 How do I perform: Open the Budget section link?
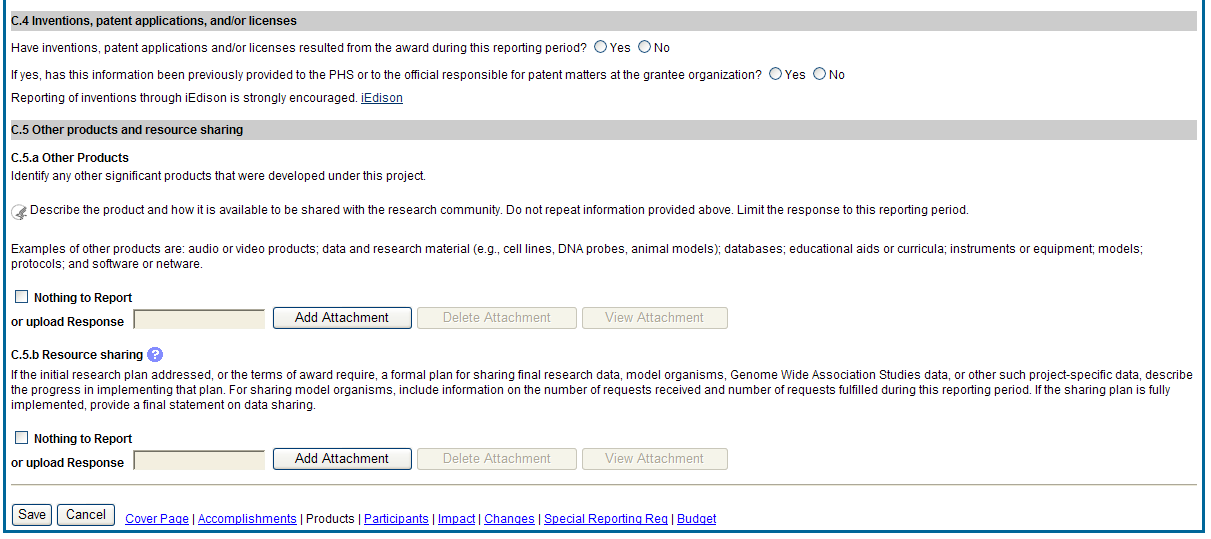point(696,519)
